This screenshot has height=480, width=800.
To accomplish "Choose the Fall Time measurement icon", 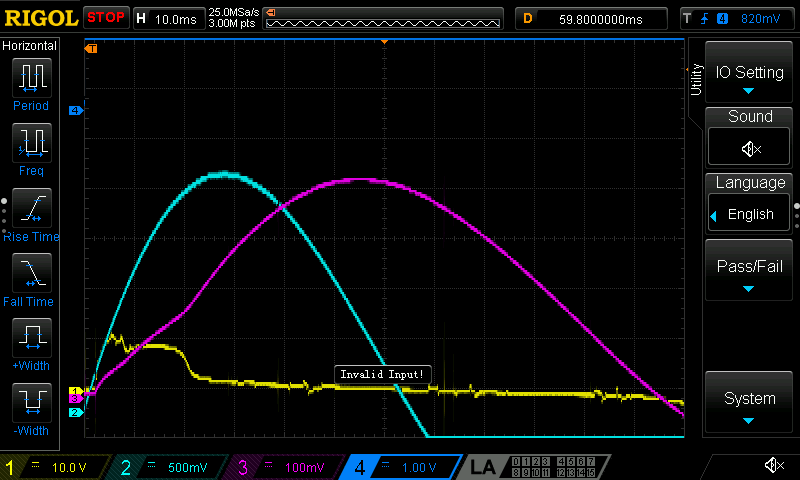I will pos(30,273).
